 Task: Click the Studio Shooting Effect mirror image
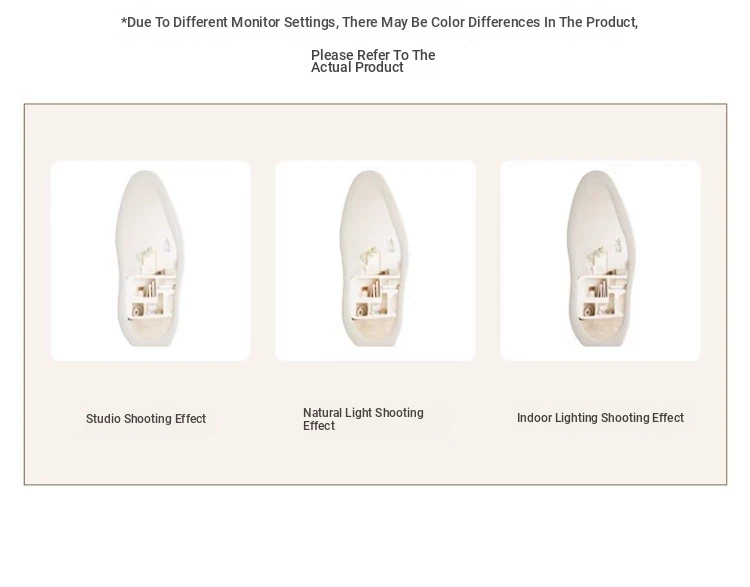point(150,260)
